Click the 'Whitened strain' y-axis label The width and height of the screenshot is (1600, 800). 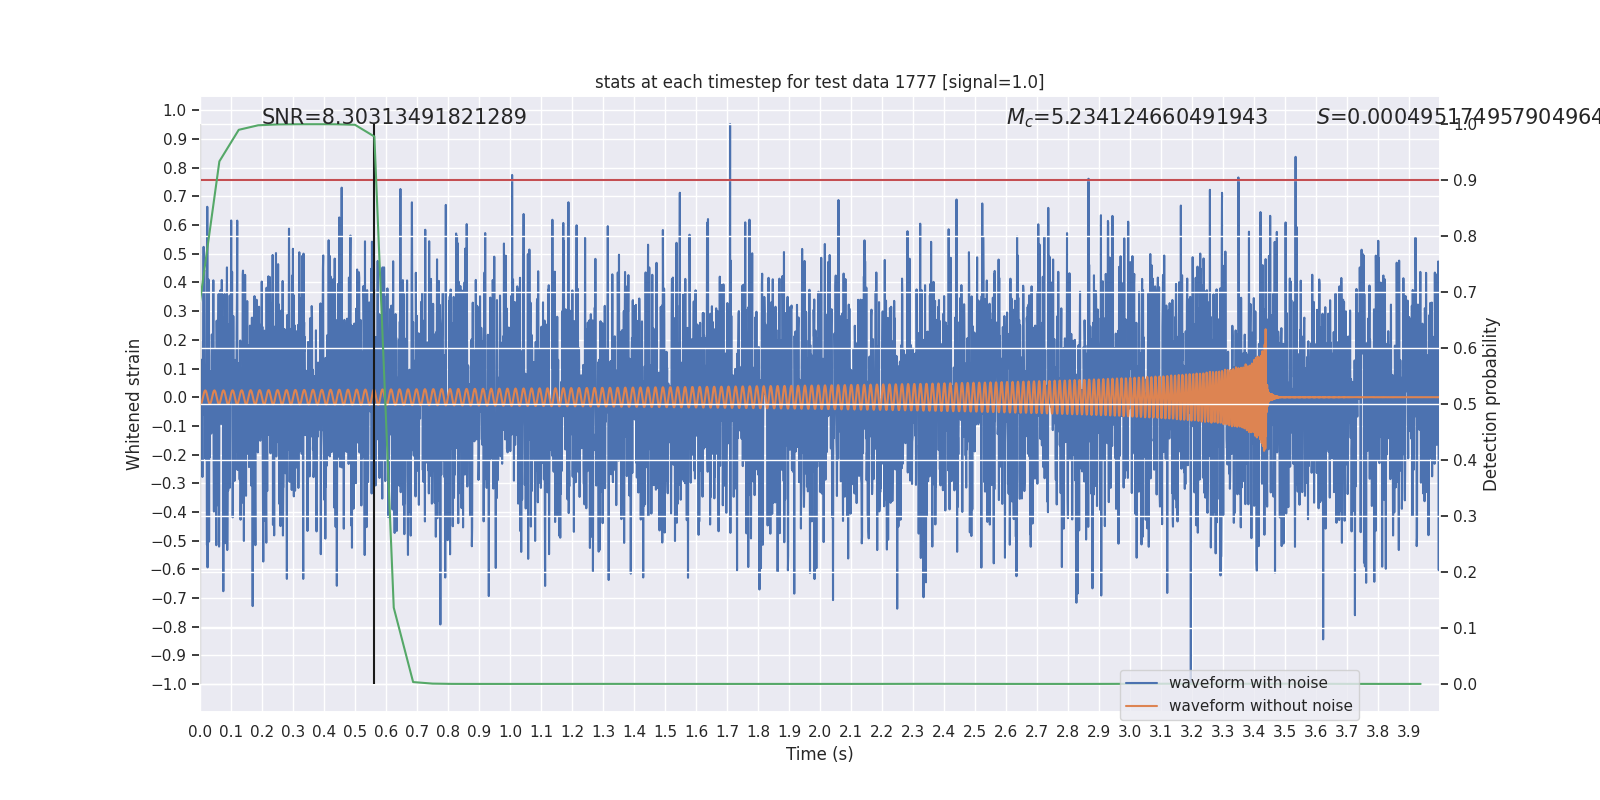click(x=134, y=404)
